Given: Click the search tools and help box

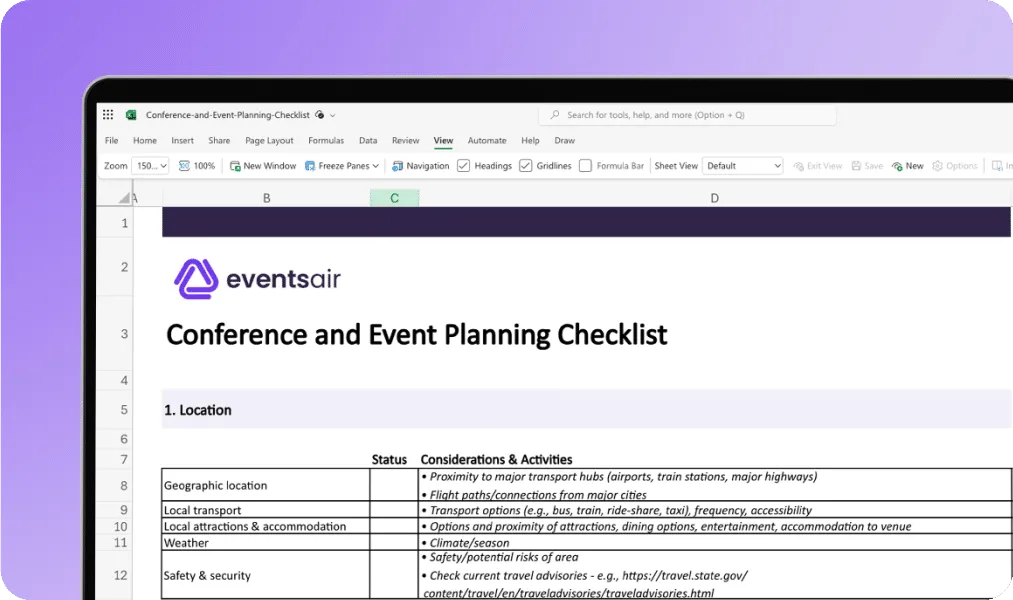Looking at the screenshot, I should [687, 115].
